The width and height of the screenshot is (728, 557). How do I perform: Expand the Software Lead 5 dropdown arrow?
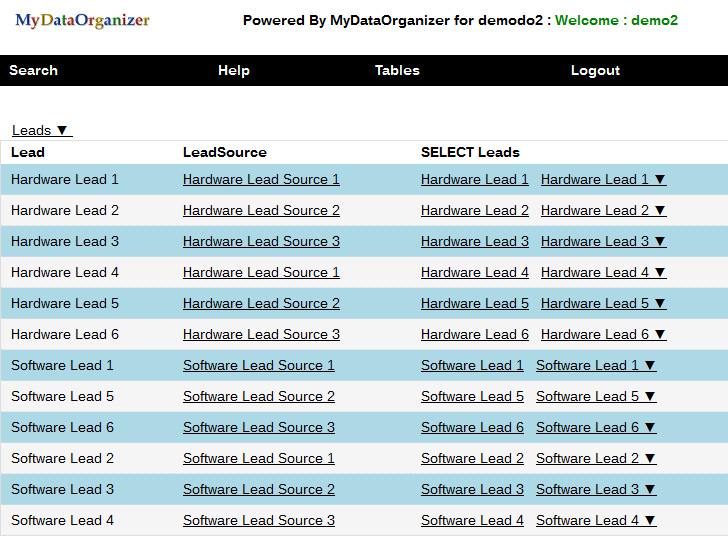point(649,397)
